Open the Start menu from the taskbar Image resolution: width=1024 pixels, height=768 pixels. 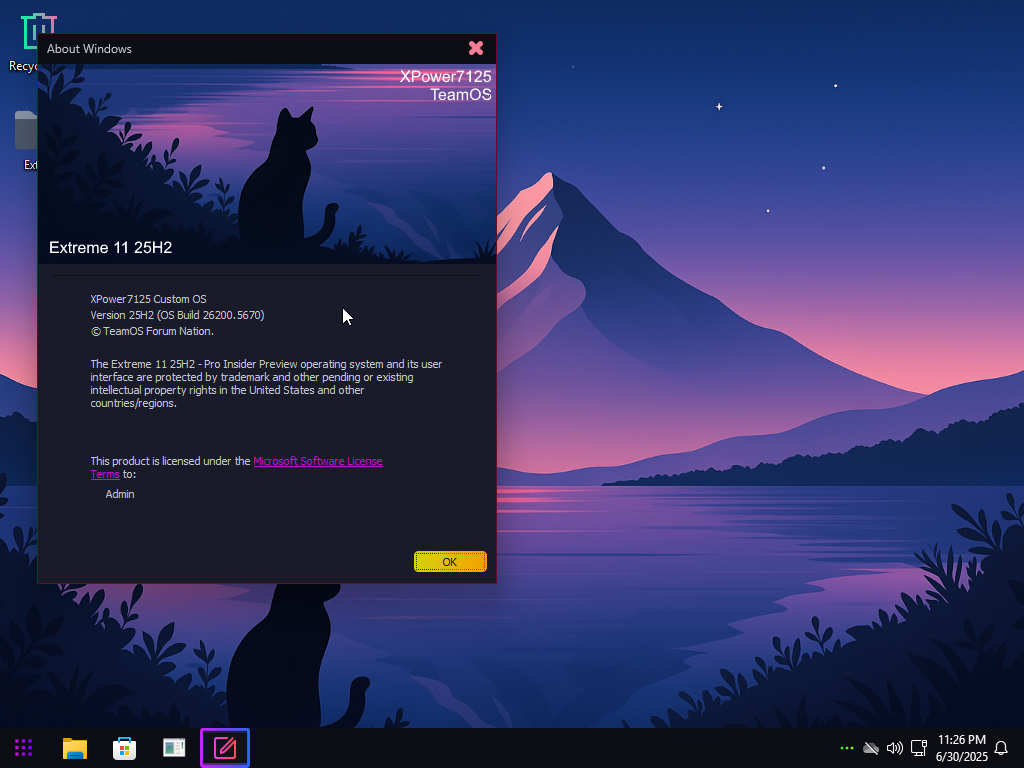point(24,748)
